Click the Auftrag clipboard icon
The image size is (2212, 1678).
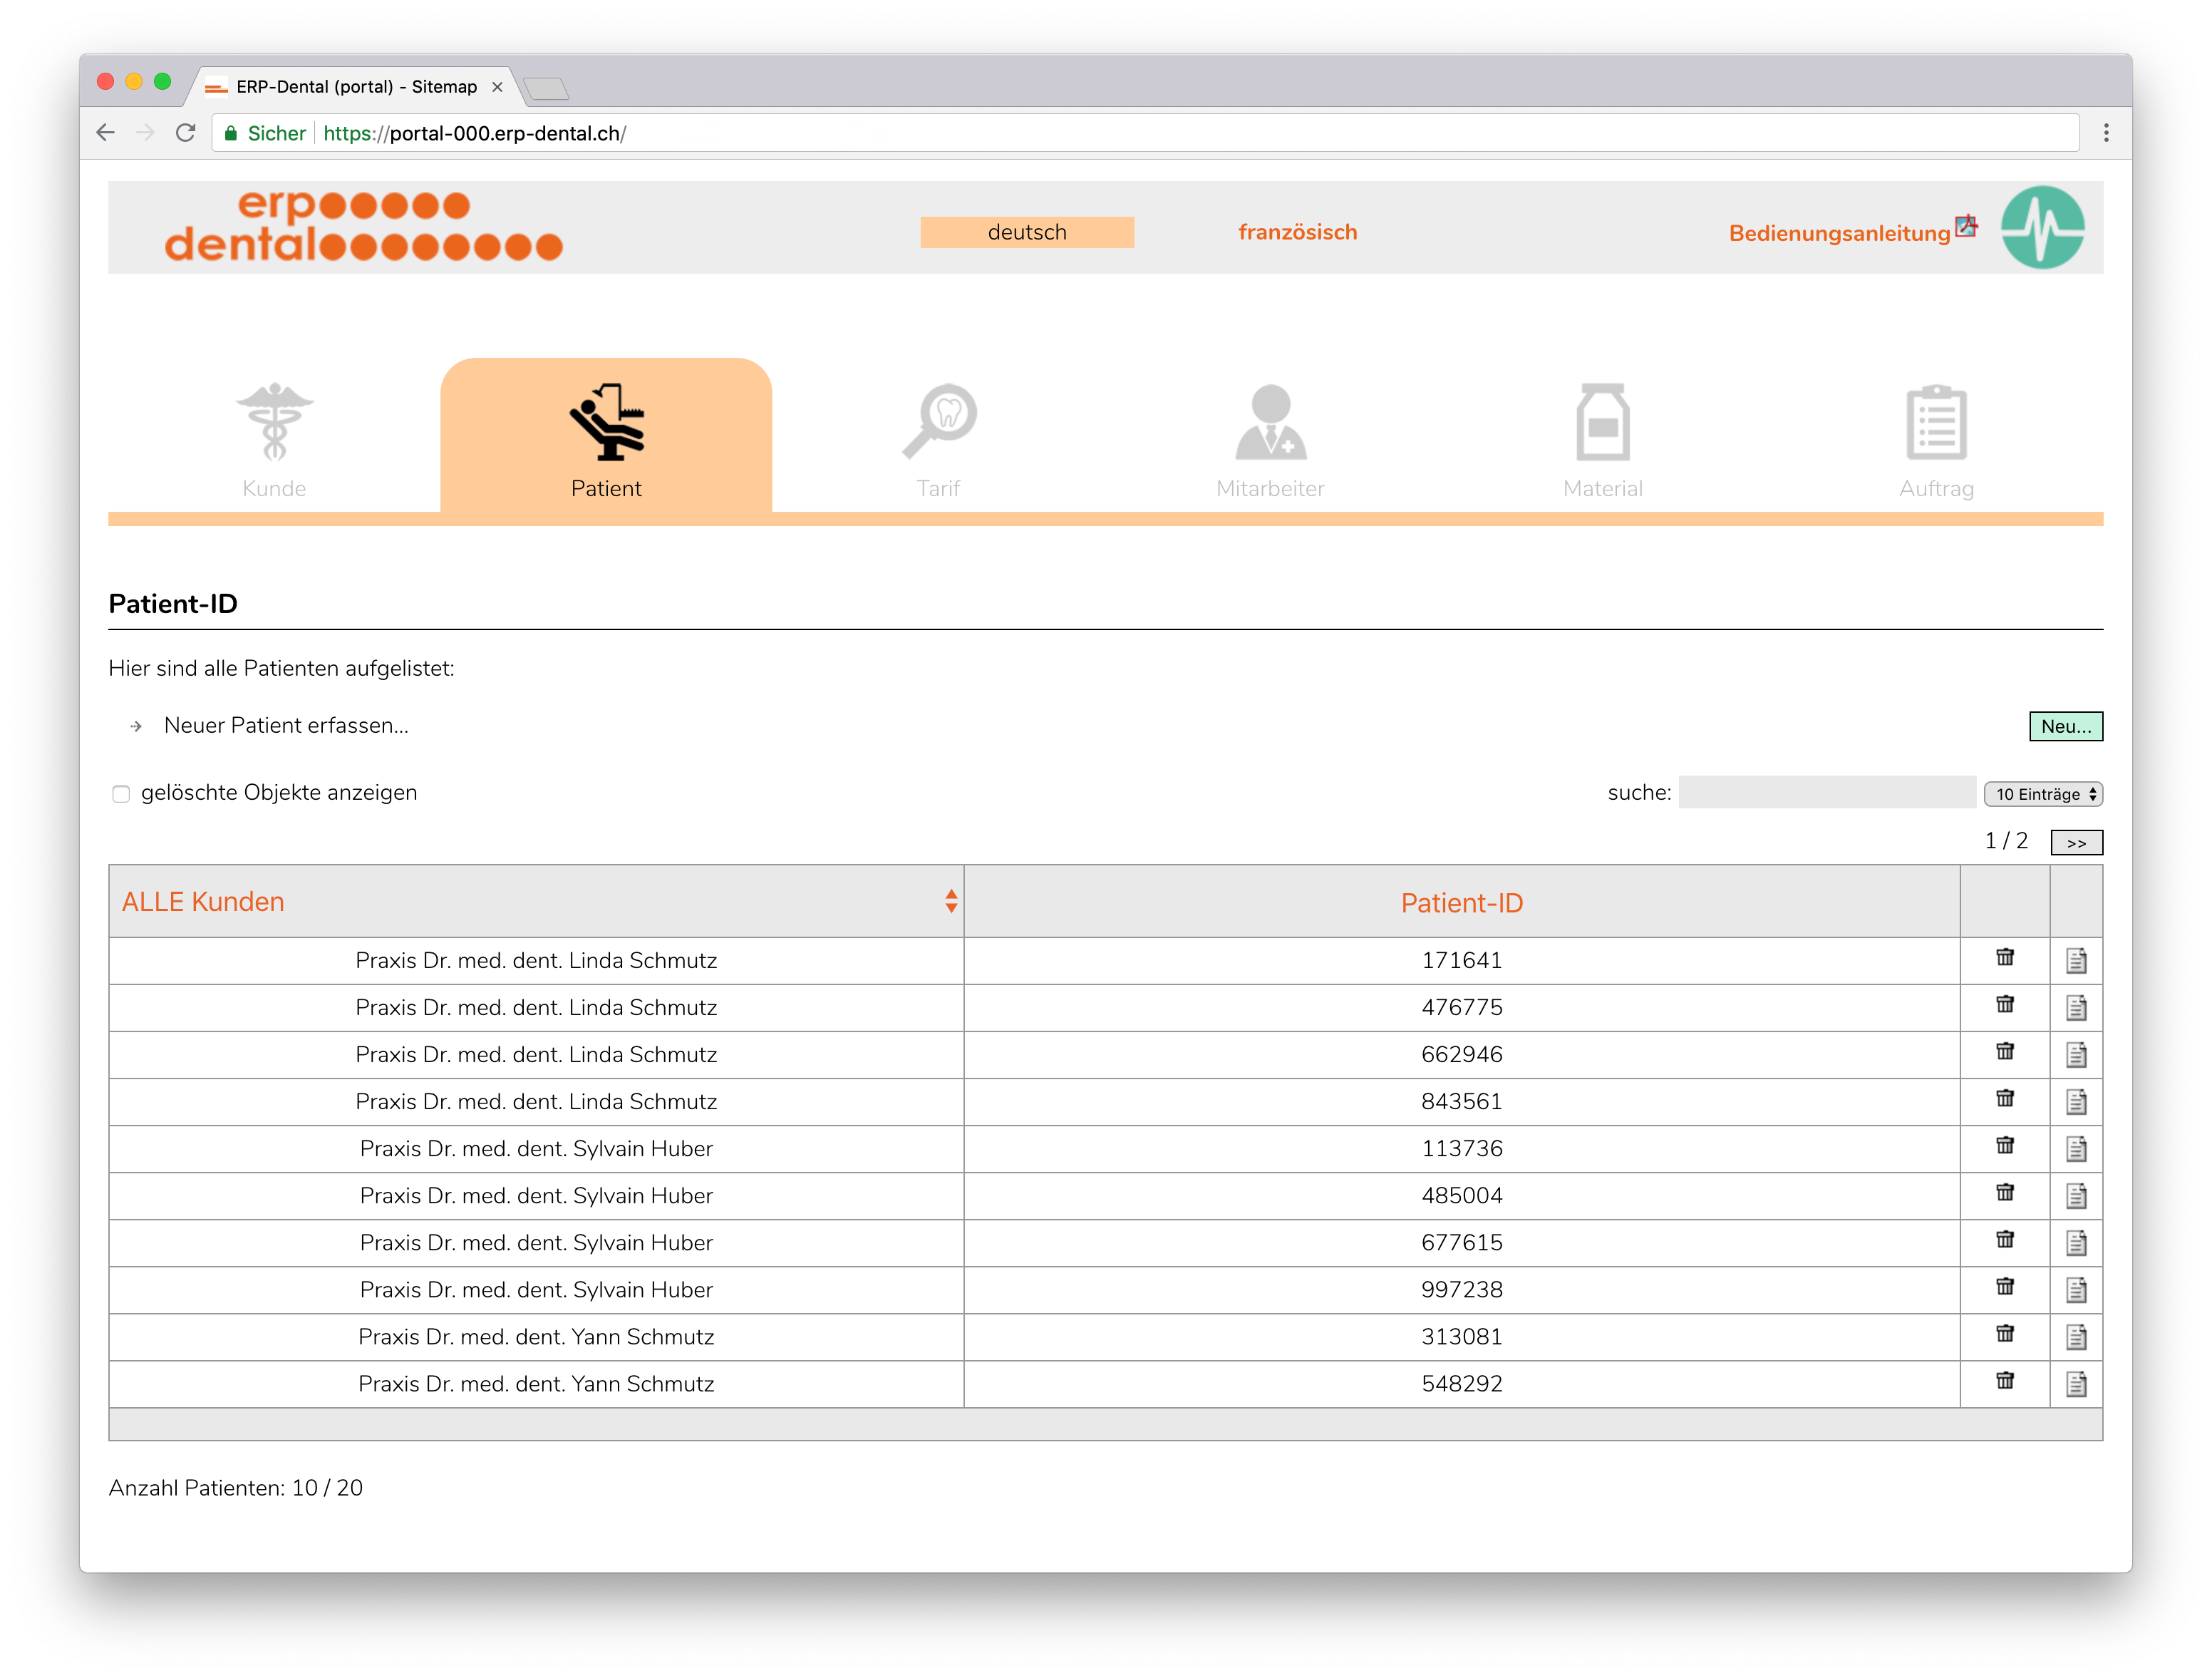pos(1936,421)
